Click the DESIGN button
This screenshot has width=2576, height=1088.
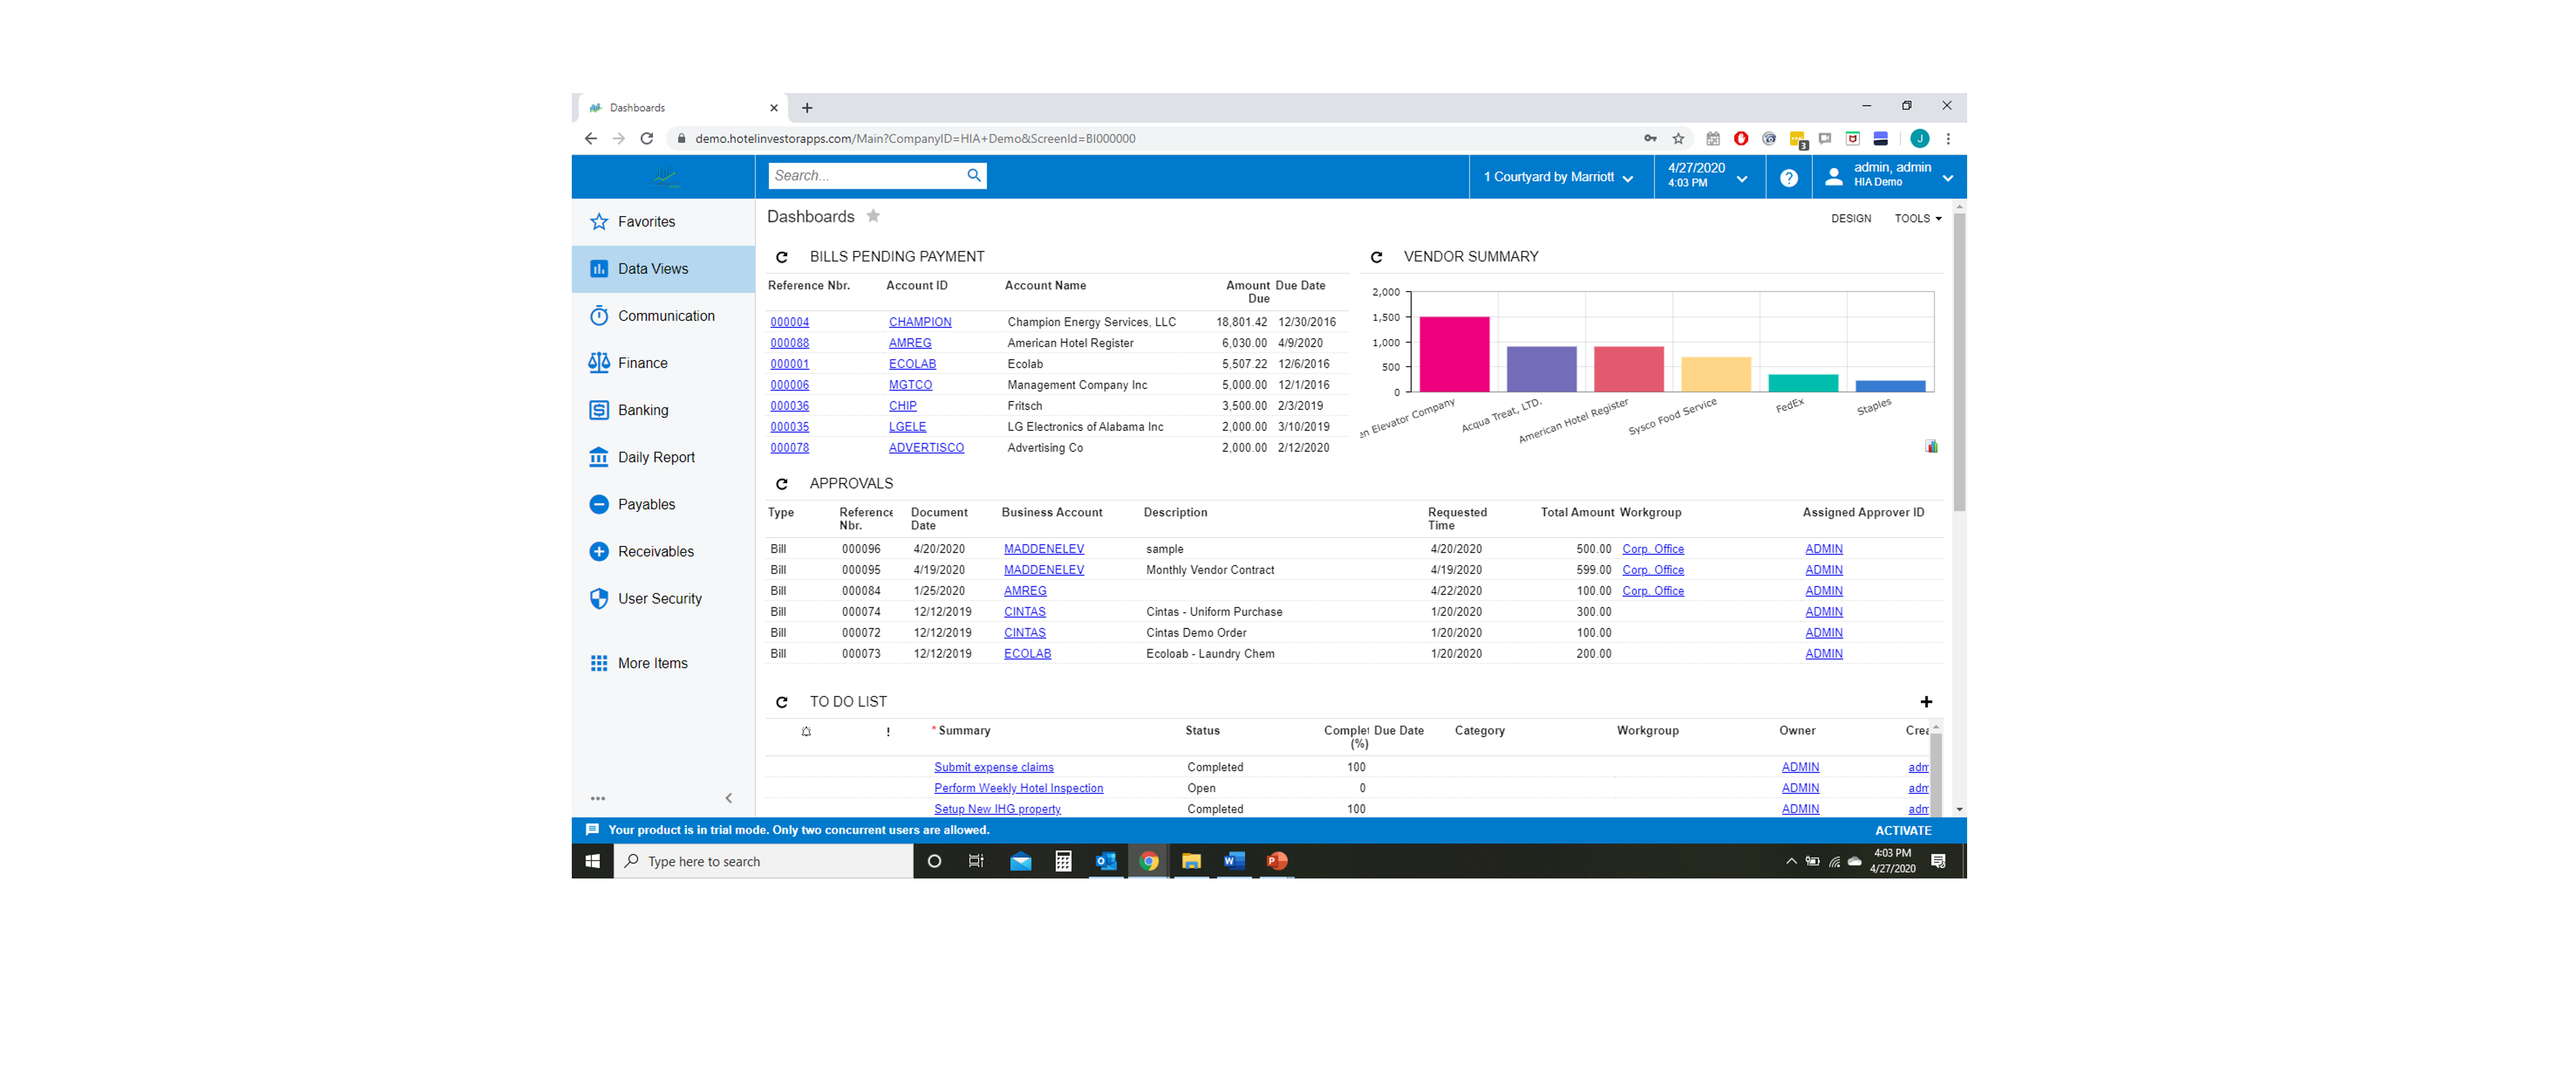point(1851,219)
